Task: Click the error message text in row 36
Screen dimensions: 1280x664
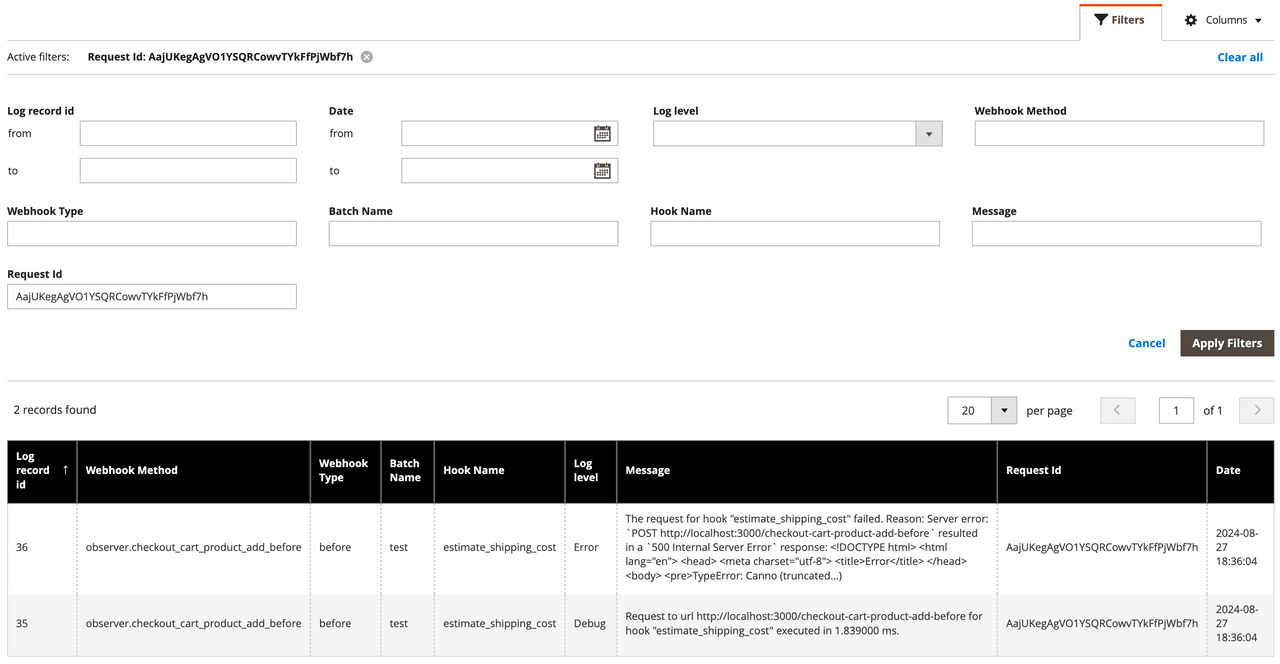Action: (807, 547)
